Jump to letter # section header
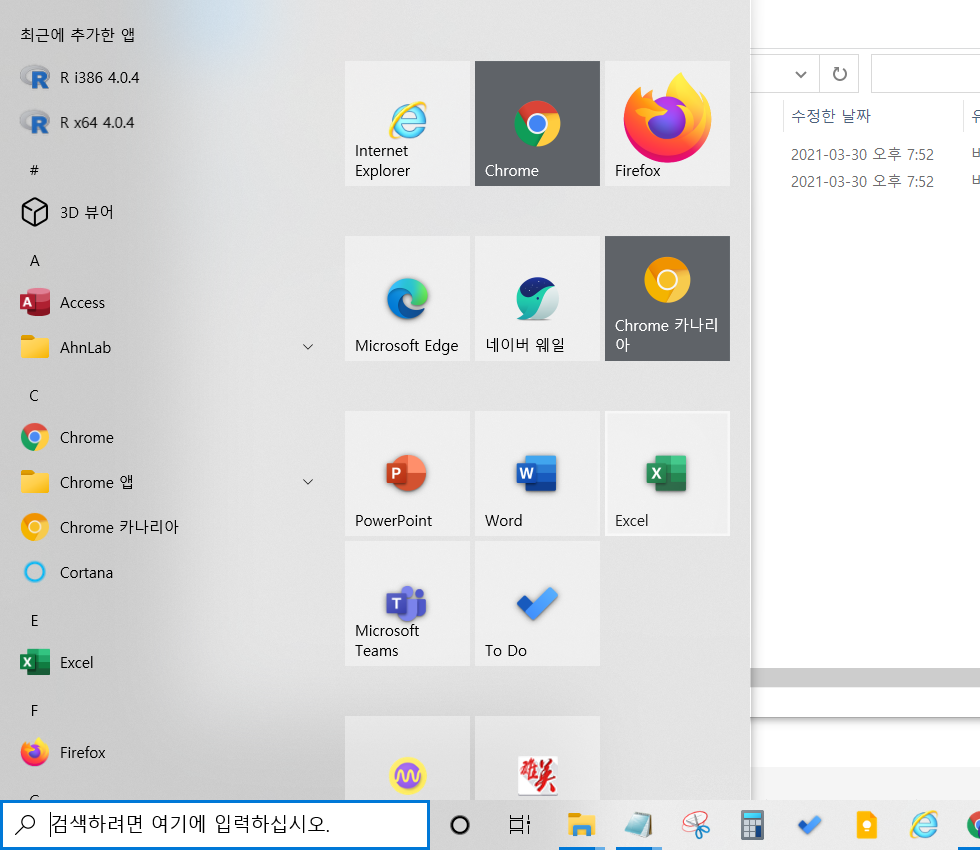The height and width of the screenshot is (850, 980). [x=34, y=170]
